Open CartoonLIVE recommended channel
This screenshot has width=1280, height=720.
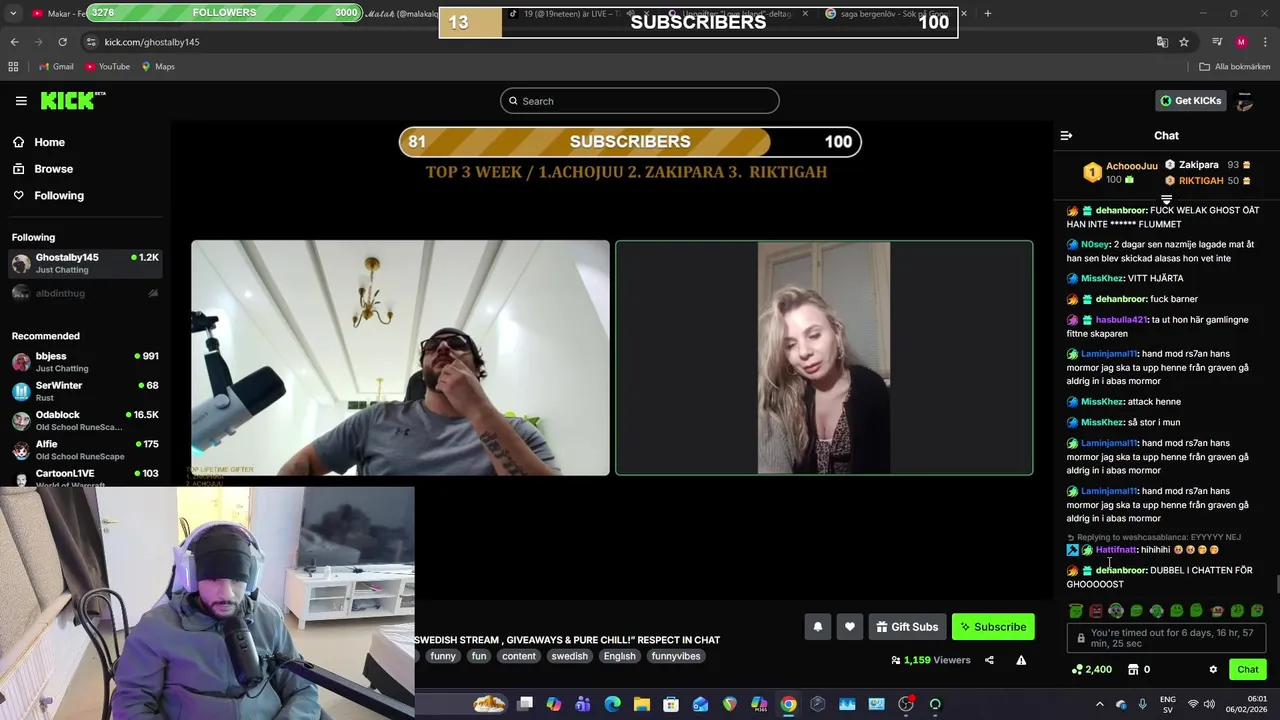point(85,478)
